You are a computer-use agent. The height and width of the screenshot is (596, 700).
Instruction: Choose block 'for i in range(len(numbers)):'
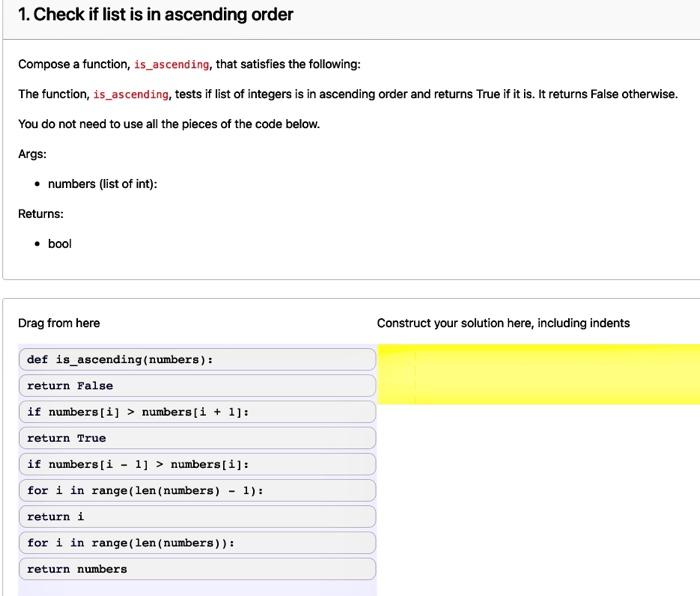197,543
